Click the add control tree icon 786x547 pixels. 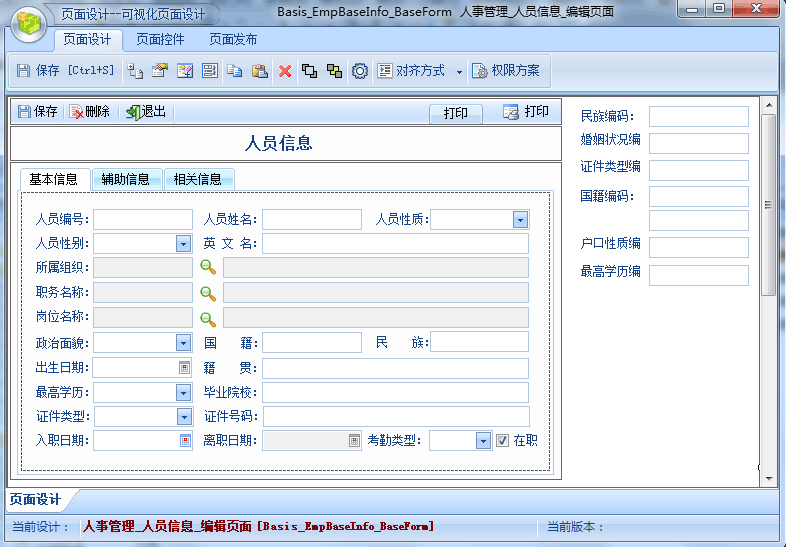(x=134, y=71)
